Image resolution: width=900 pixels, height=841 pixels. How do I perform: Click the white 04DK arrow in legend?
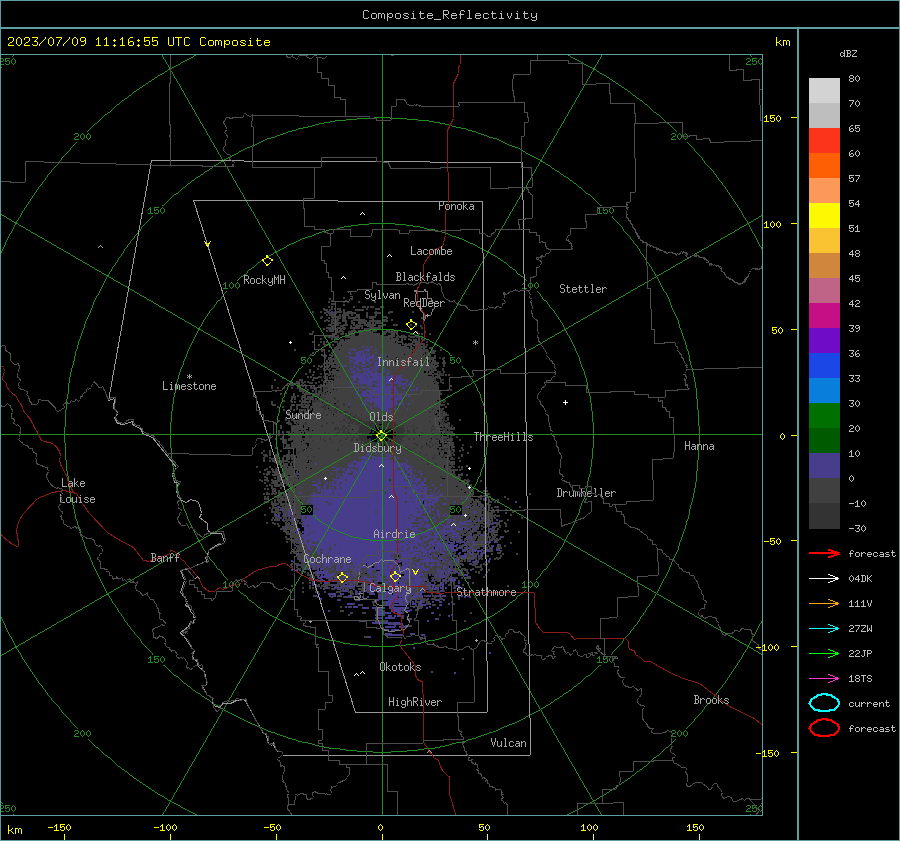[x=824, y=578]
